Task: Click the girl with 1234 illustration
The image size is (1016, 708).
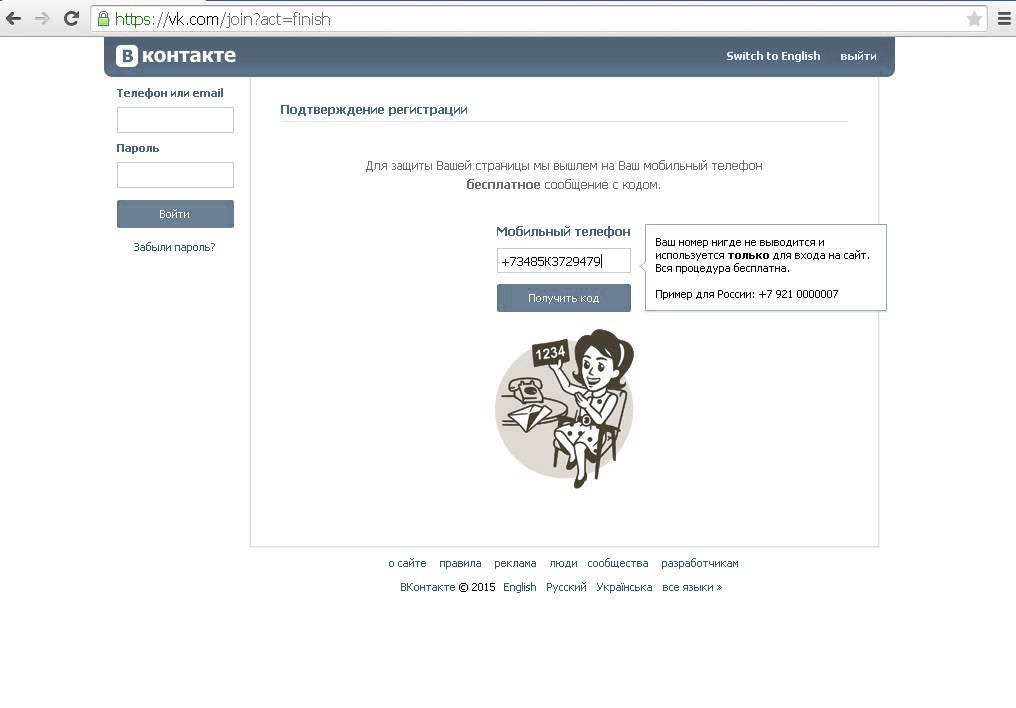Action: (x=564, y=409)
